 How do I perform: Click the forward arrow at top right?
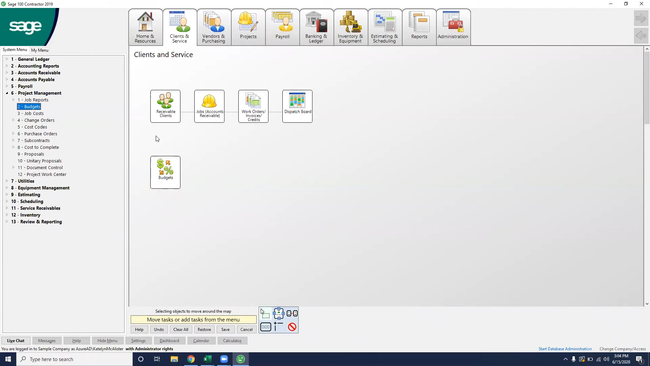(x=641, y=18)
